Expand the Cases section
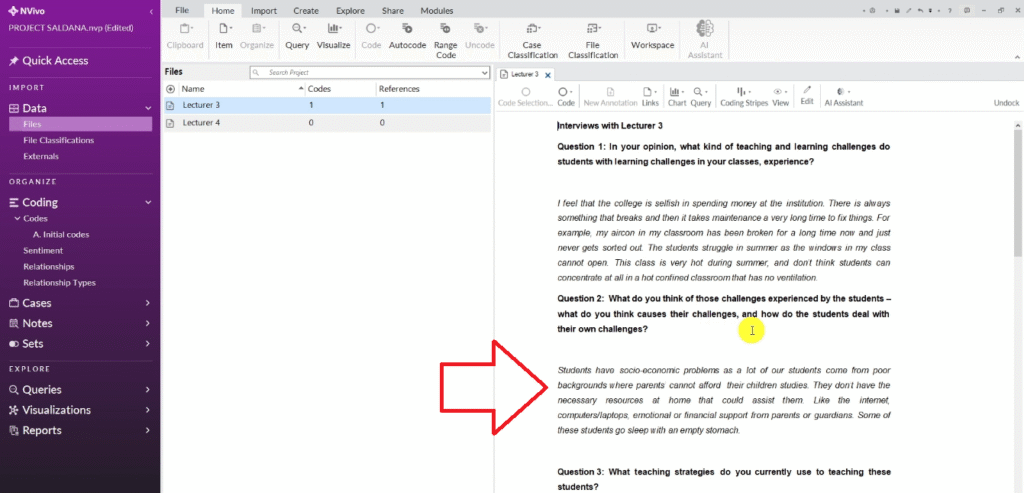 (147, 303)
